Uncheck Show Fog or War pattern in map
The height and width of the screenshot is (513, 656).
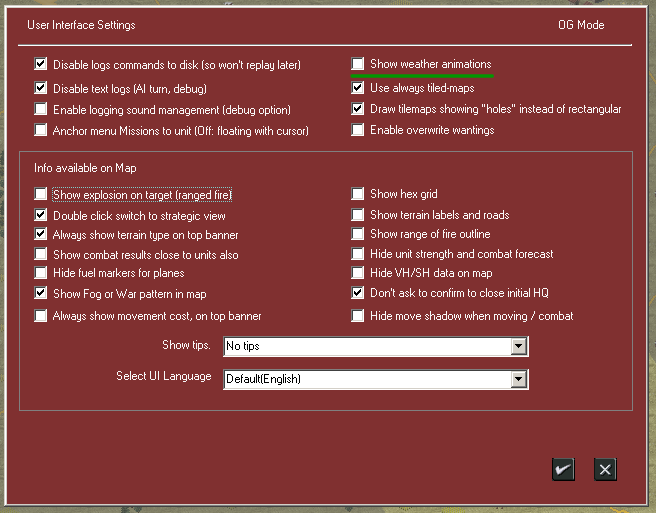point(41,293)
